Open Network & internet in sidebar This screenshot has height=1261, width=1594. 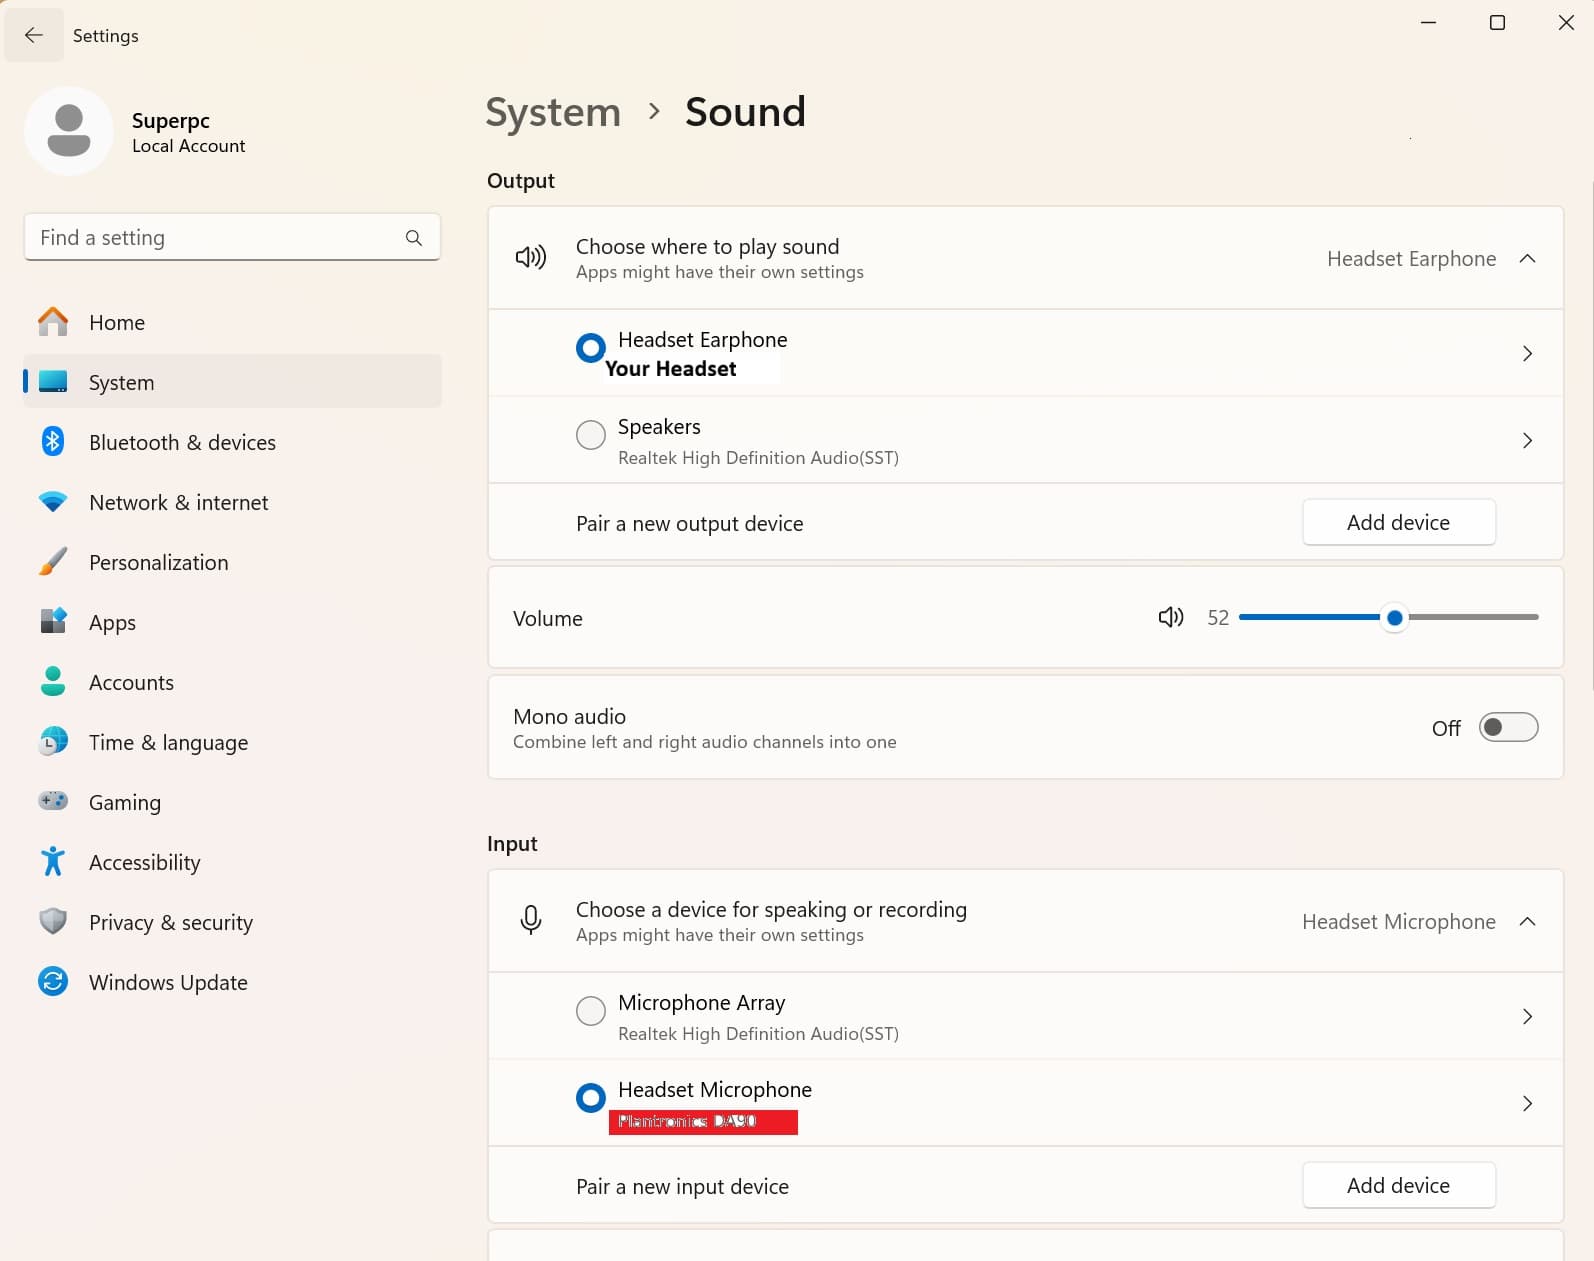click(x=179, y=503)
